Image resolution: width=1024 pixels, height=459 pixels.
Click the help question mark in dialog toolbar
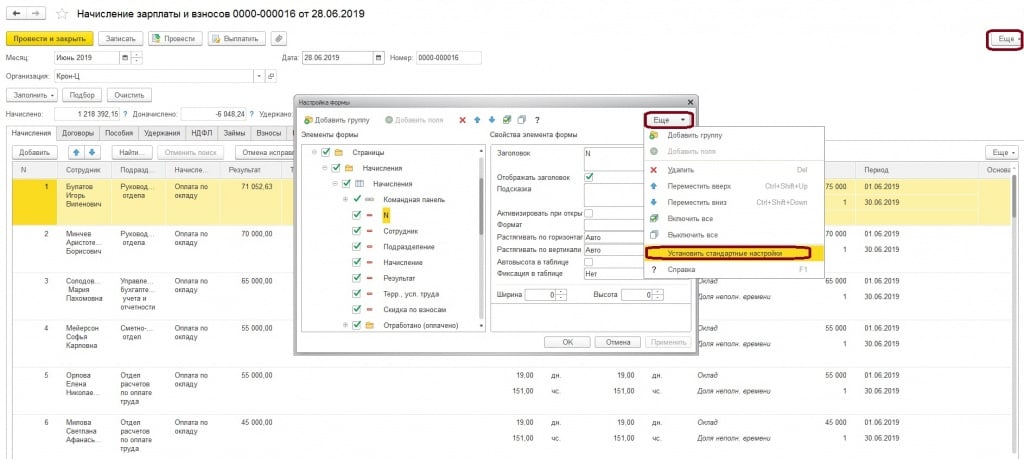coord(537,120)
